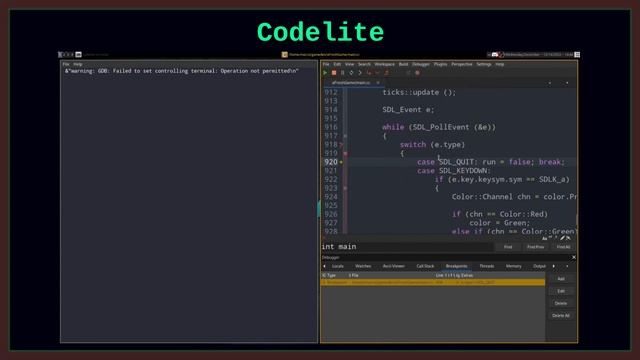Click the Pause debugger icon
This screenshot has height=360, width=640.
(342, 73)
